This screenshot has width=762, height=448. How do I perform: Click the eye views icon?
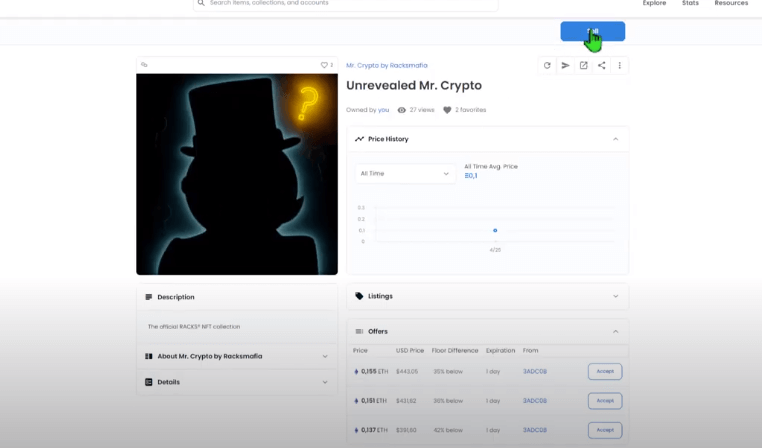[401, 110]
